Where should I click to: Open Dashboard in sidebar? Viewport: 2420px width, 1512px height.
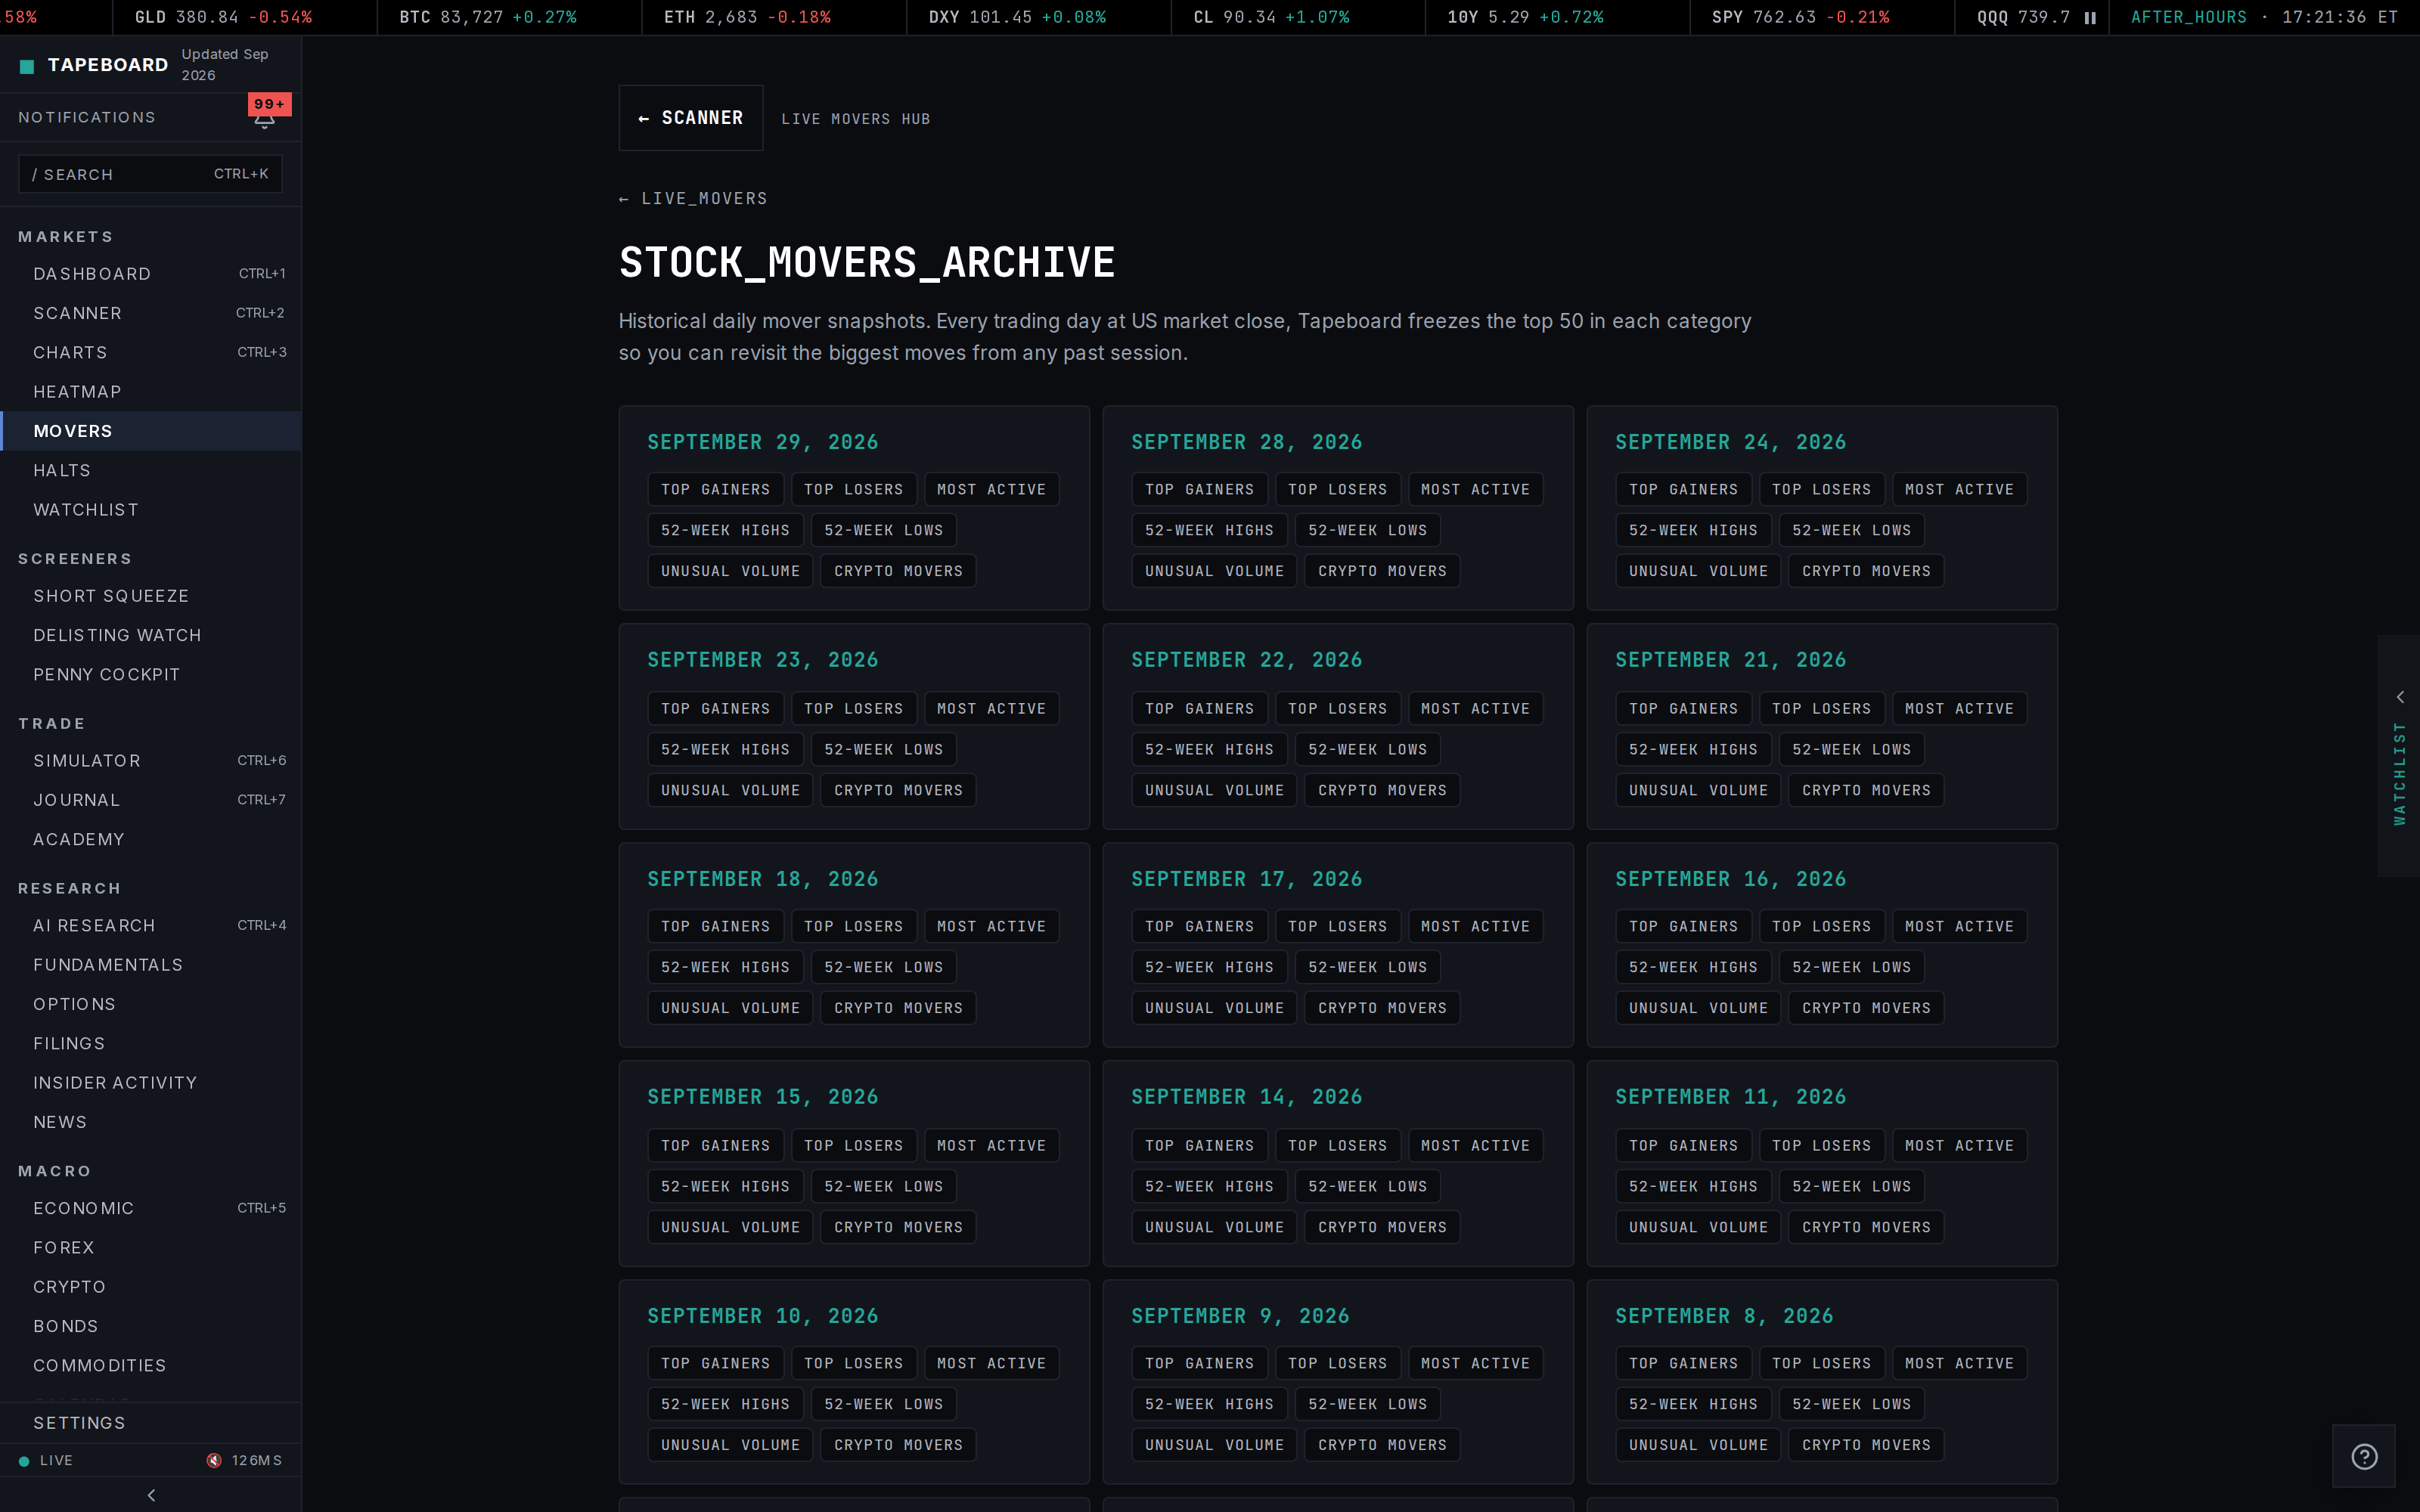151,274
